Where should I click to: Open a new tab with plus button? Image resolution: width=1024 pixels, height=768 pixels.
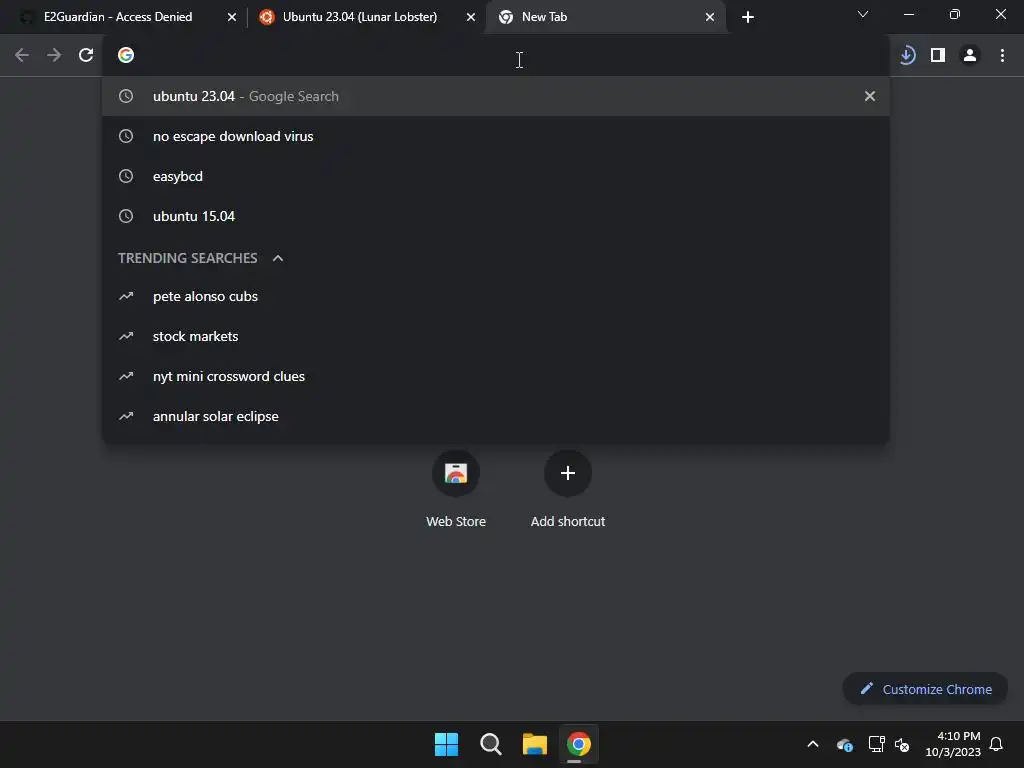click(748, 17)
